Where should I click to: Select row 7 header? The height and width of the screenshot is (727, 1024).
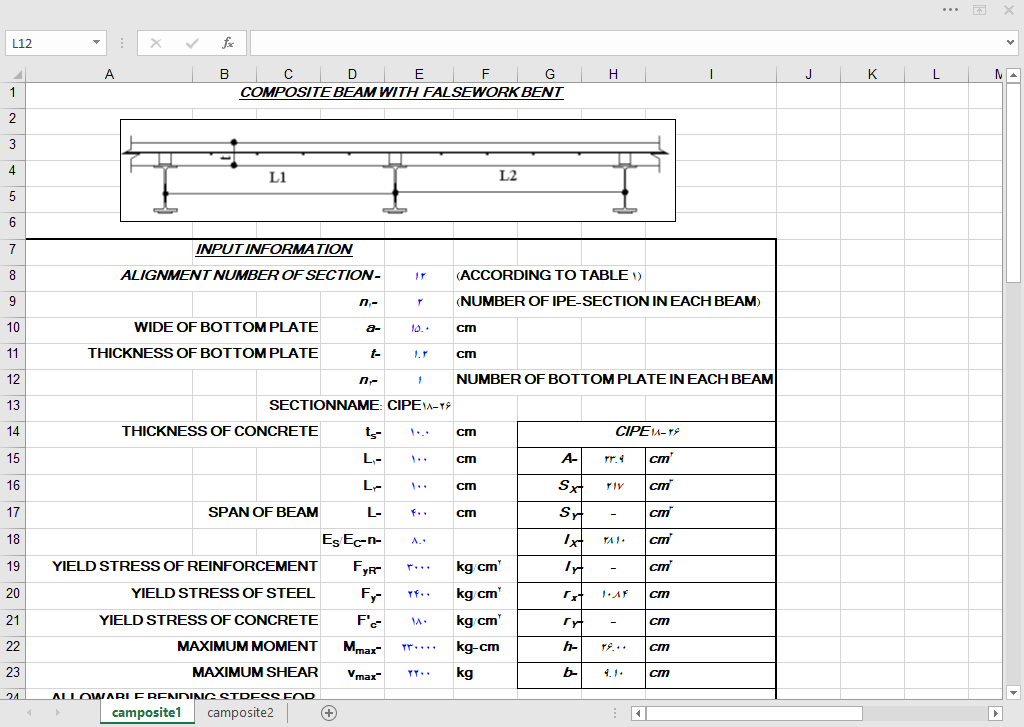click(x=13, y=250)
